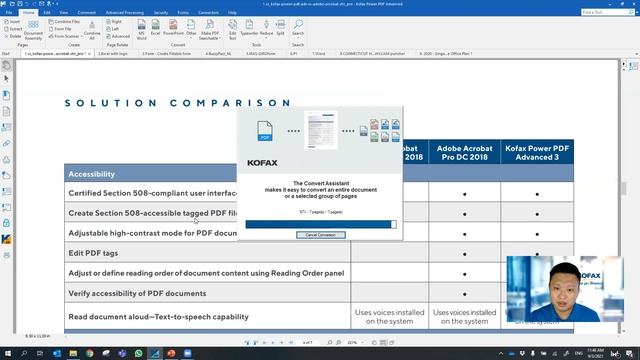Open From Scanner dropdown
The image size is (640, 360).
point(65,36)
